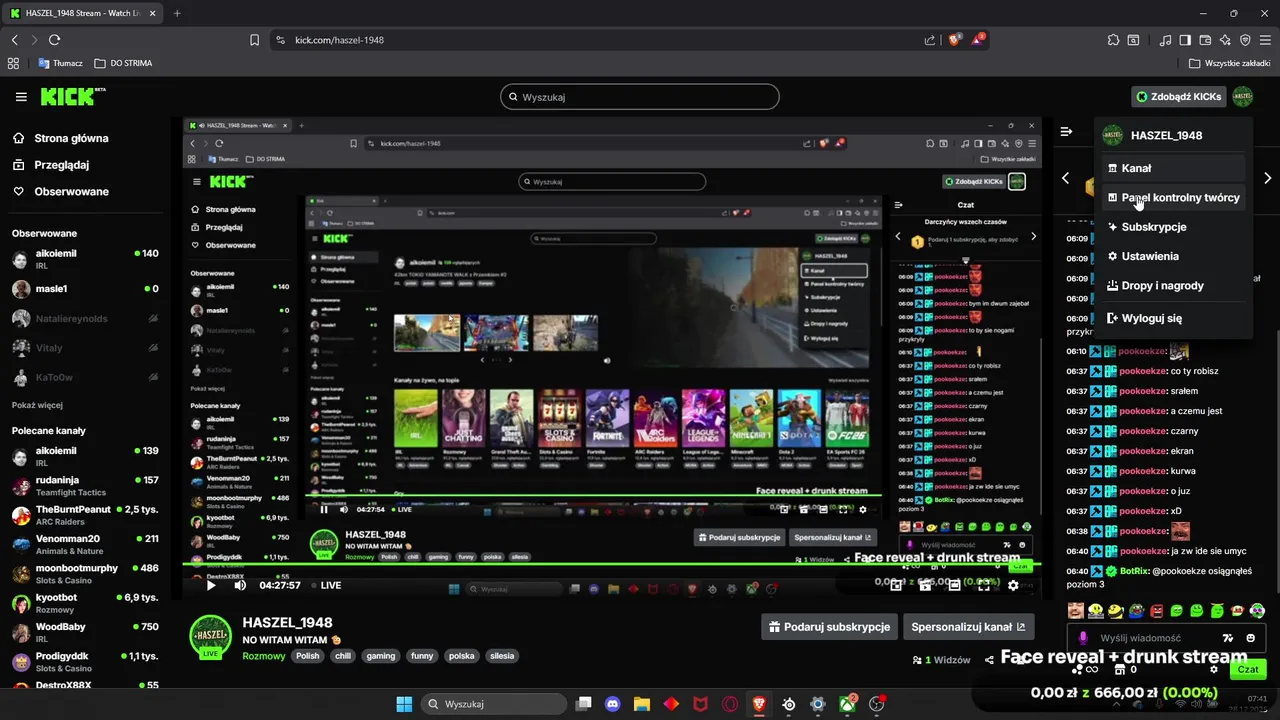The height and width of the screenshot is (720, 1280).
Task: Go to previous chat banner arrow
Action: click(1065, 178)
